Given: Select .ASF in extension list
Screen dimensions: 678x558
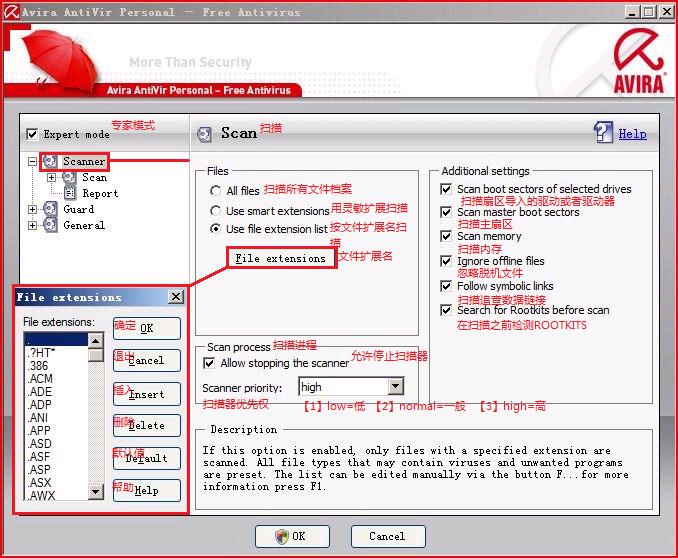Looking at the screenshot, I should click(x=56, y=456).
